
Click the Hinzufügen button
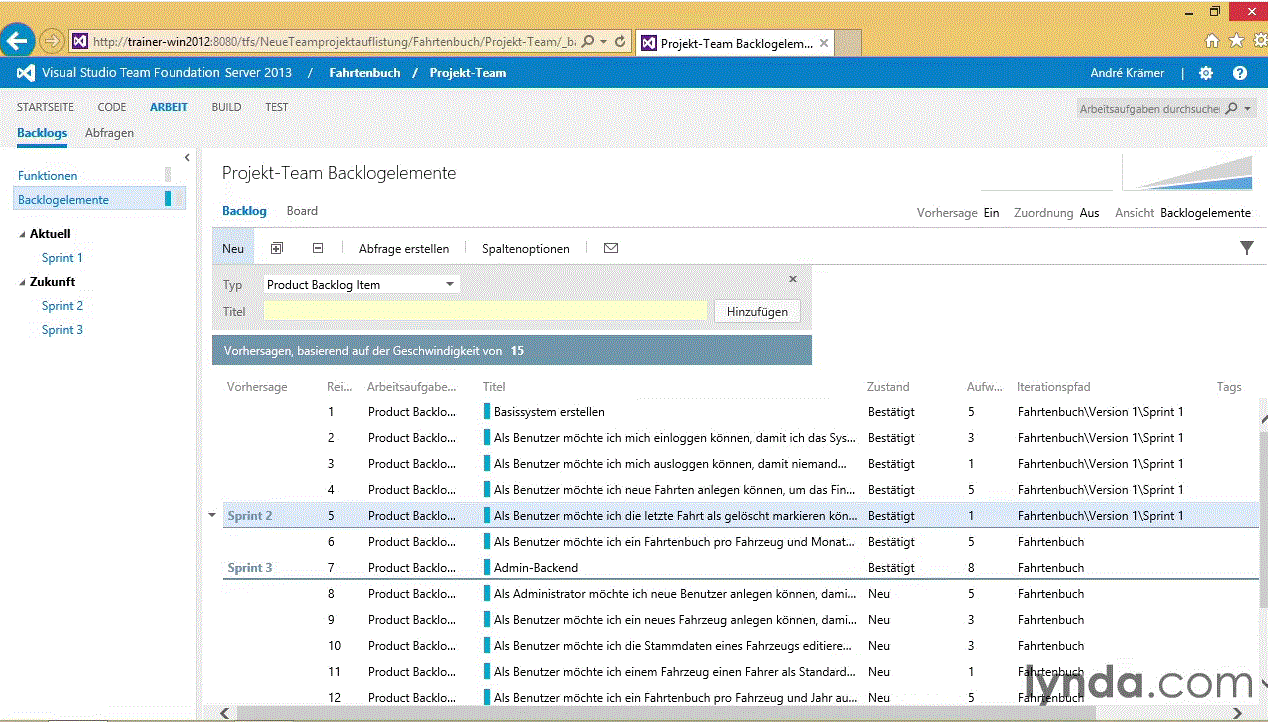[x=757, y=311]
